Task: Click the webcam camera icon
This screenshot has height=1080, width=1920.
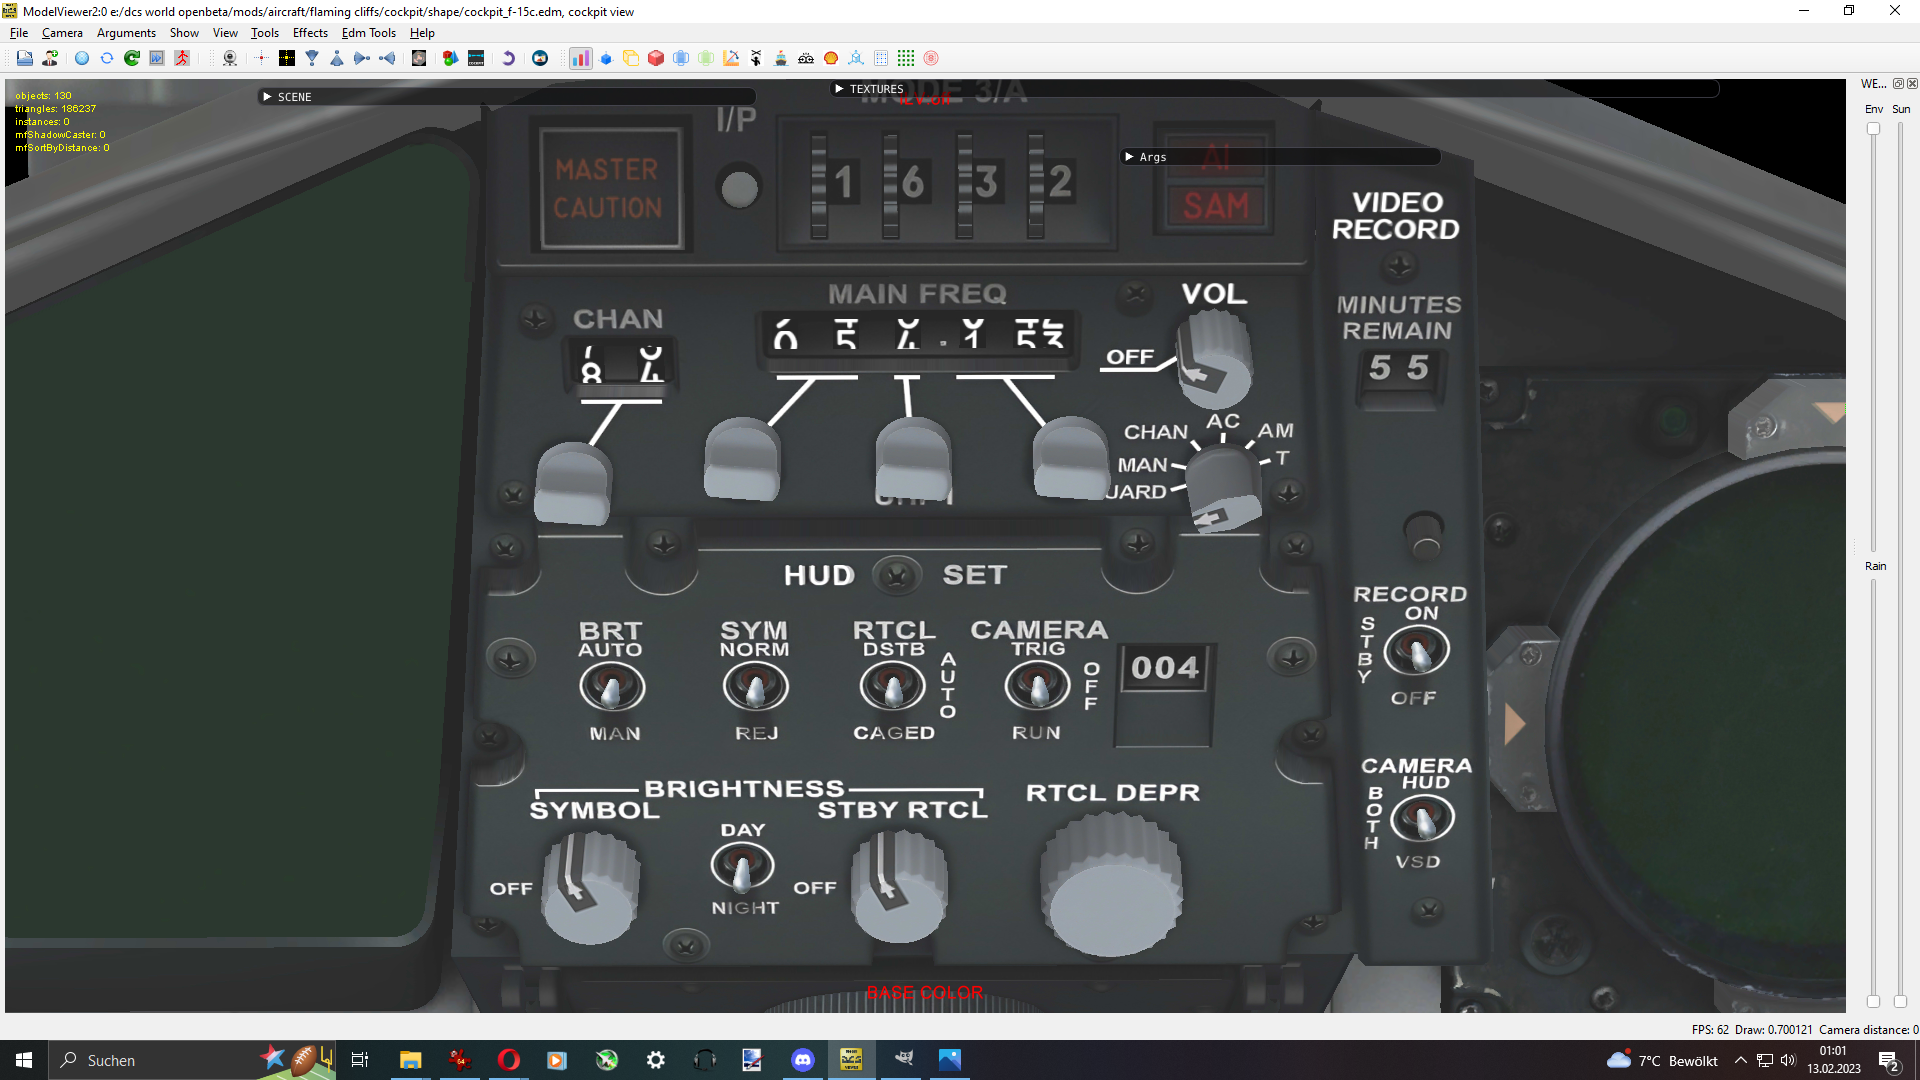Action: coord(230,58)
